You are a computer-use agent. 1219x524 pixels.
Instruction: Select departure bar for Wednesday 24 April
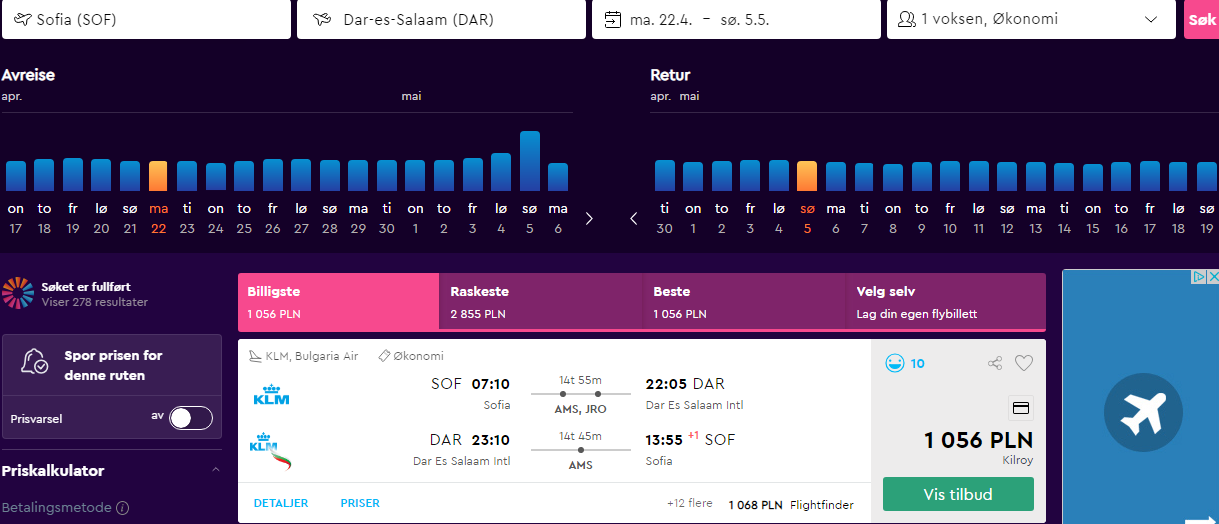pyautogui.click(x=215, y=177)
